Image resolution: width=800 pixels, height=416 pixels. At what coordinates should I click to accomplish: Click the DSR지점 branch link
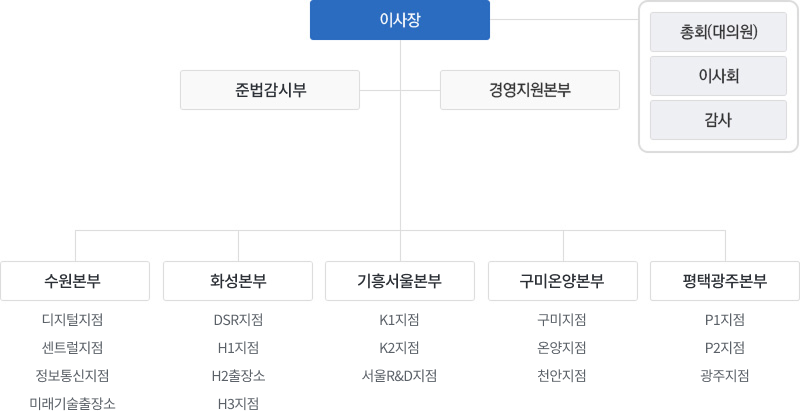pyautogui.click(x=238, y=320)
